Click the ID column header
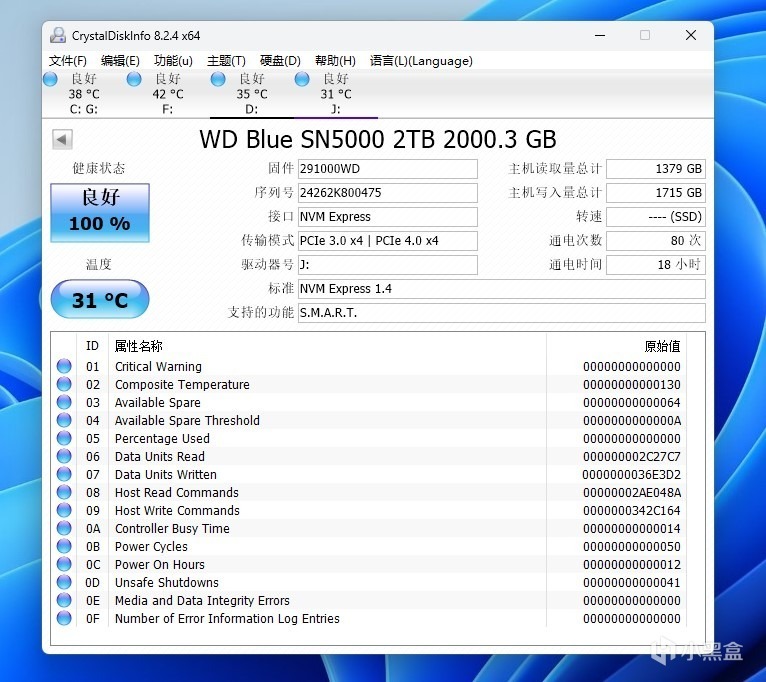The height and width of the screenshot is (682, 766). (92, 346)
